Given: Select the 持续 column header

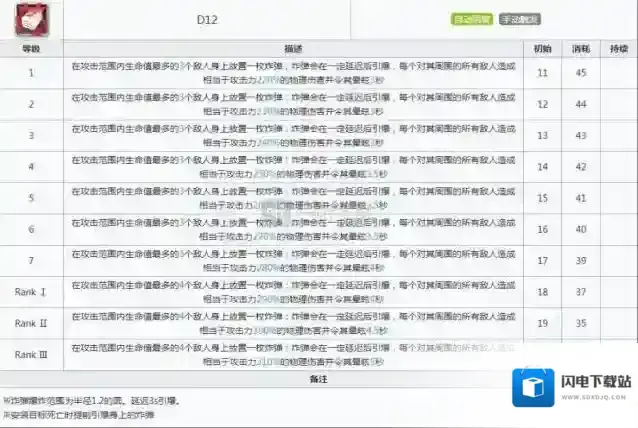Looking at the screenshot, I should tap(618, 48).
